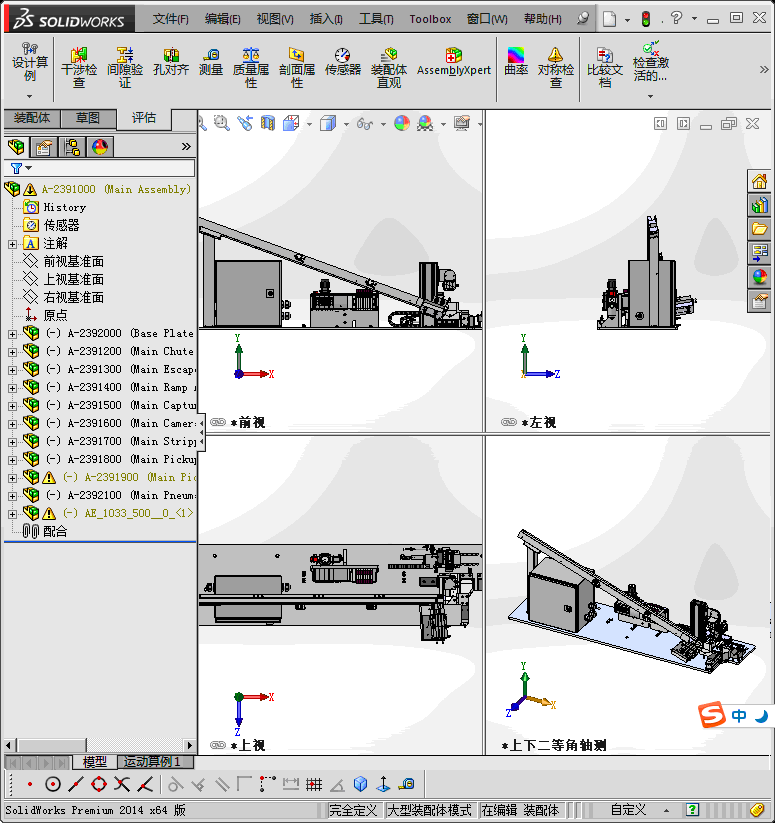Viewport: 775px width, 823px height.
Task: Open the Design Library task pane icon
Action: [x=759, y=205]
